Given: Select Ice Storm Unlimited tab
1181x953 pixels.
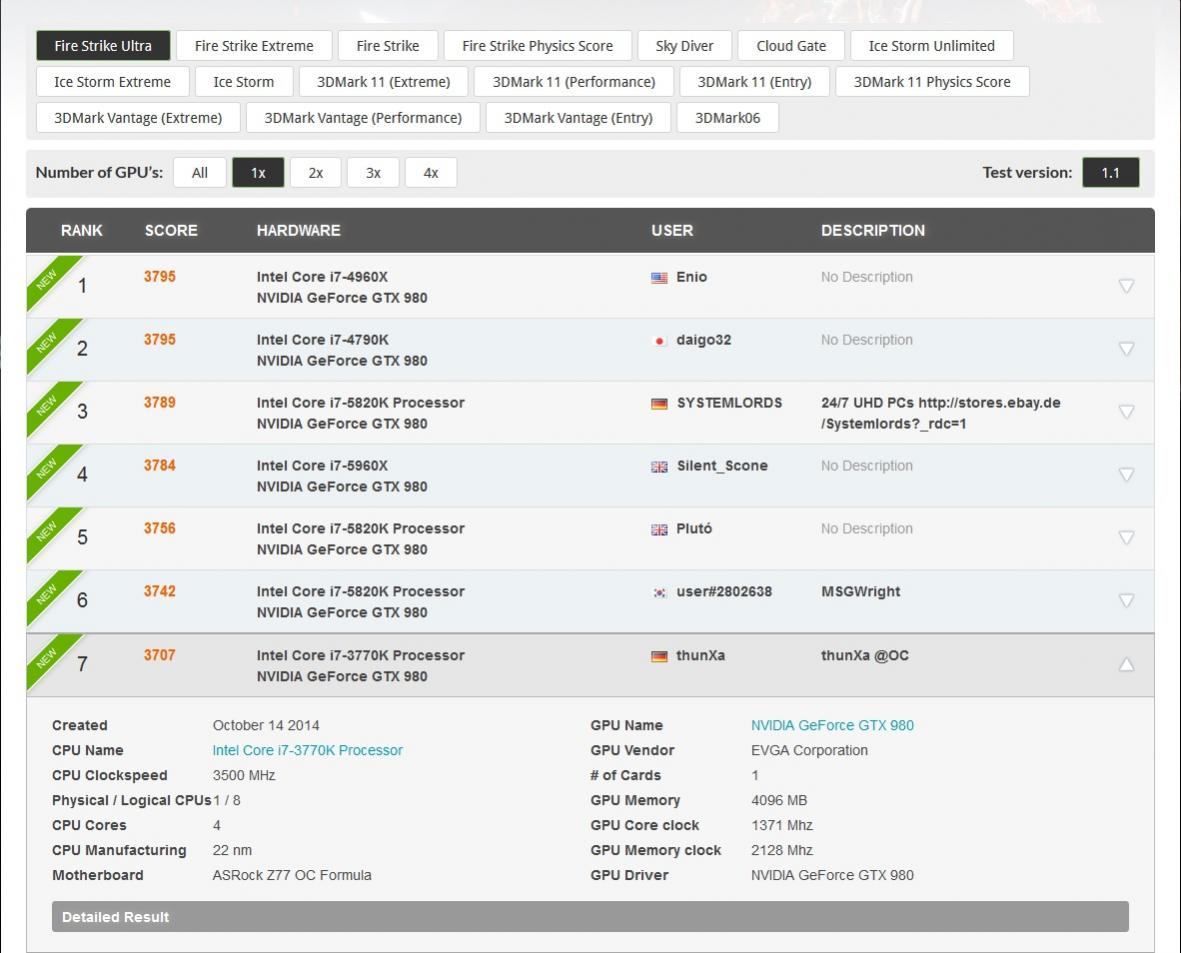Looking at the screenshot, I should click(932, 46).
